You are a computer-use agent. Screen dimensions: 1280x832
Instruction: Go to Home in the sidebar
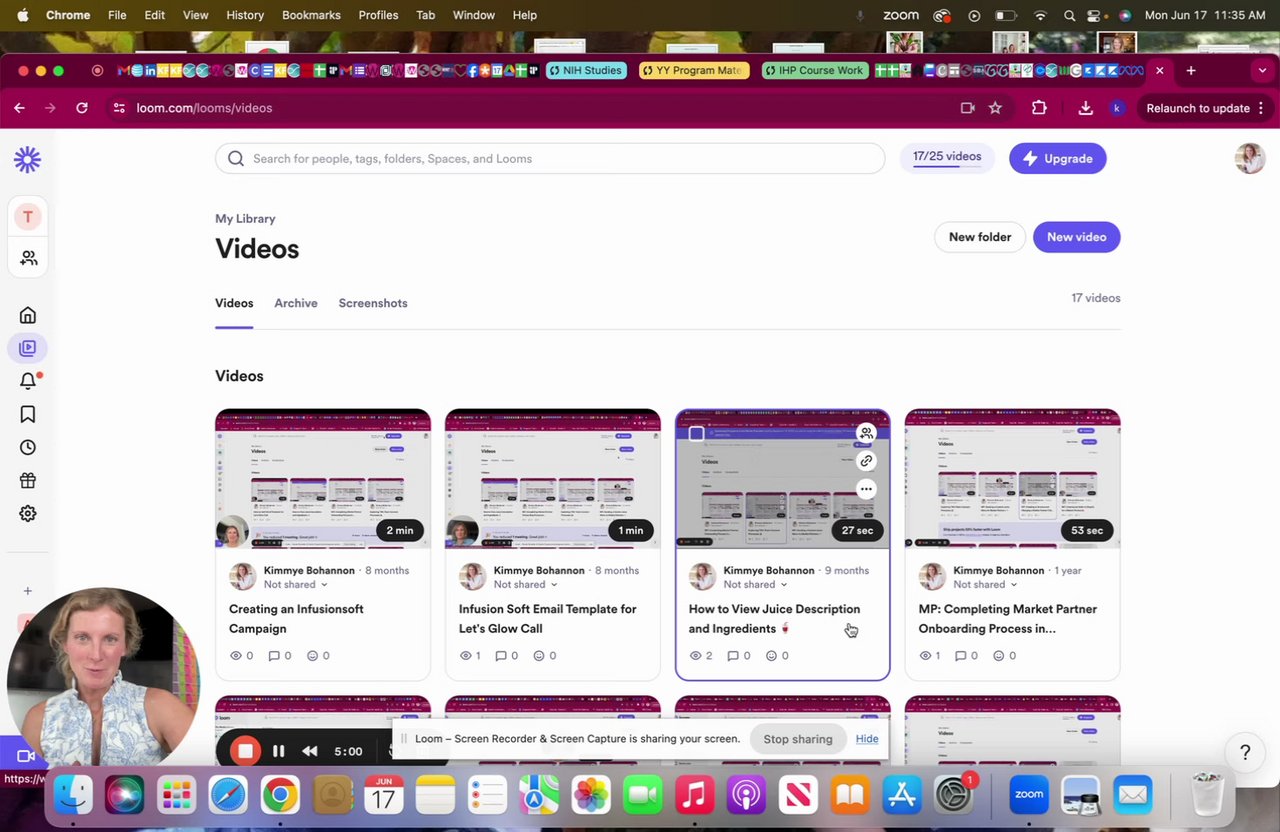[28, 315]
